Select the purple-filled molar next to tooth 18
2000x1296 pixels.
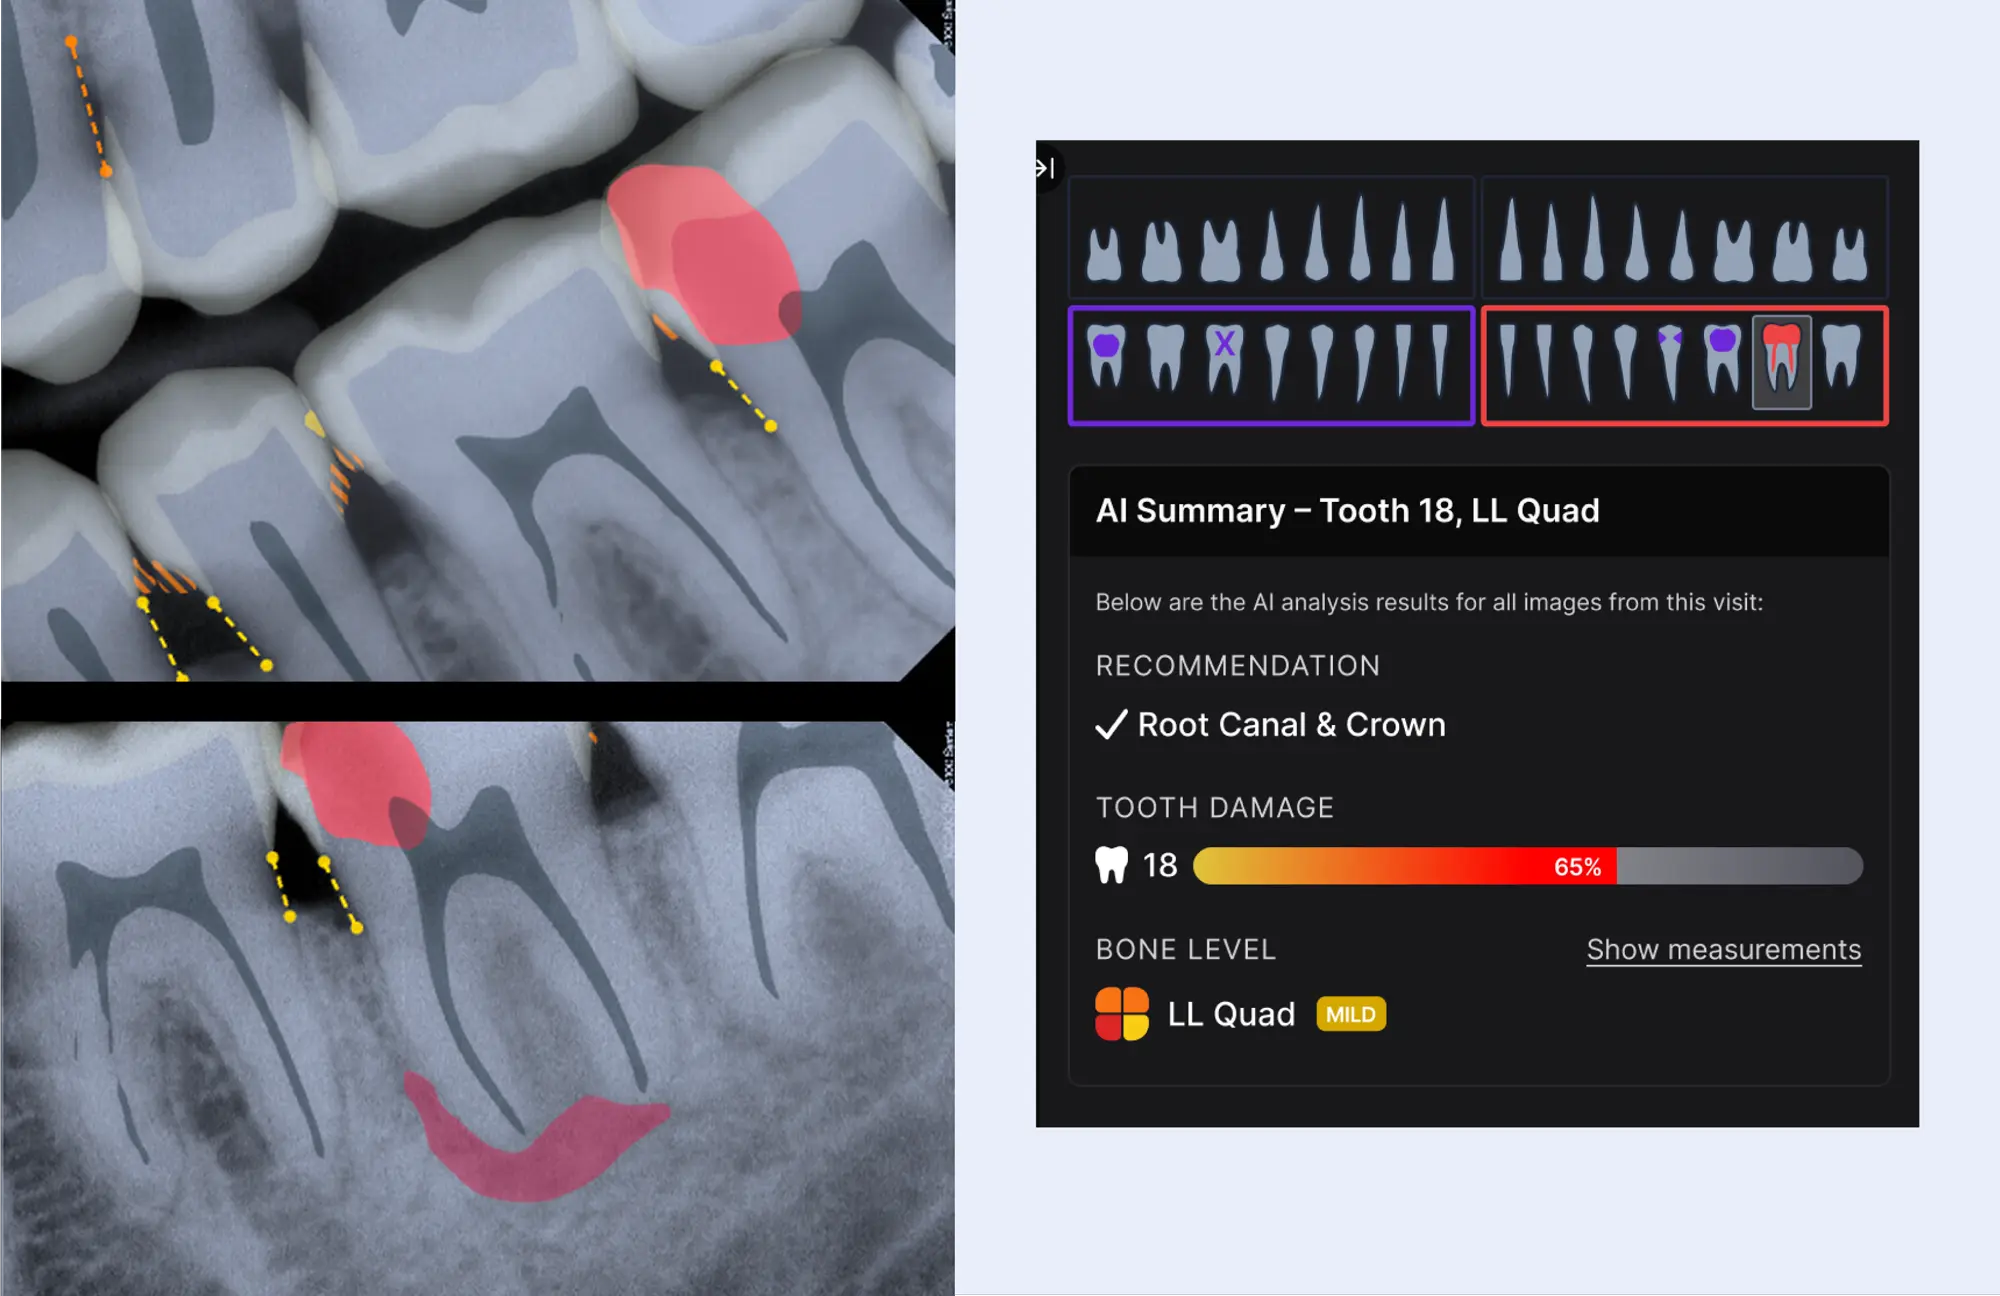[x=1722, y=357]
